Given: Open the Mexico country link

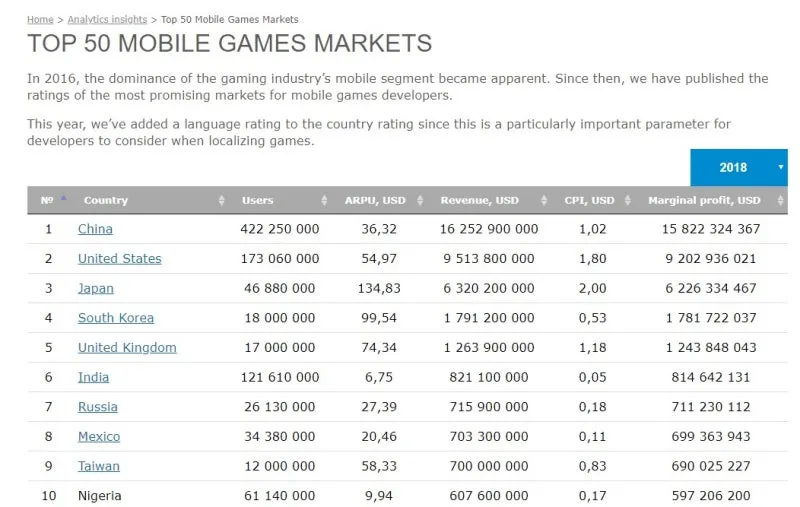Looking at the screenshot, I should click(99, 437).
